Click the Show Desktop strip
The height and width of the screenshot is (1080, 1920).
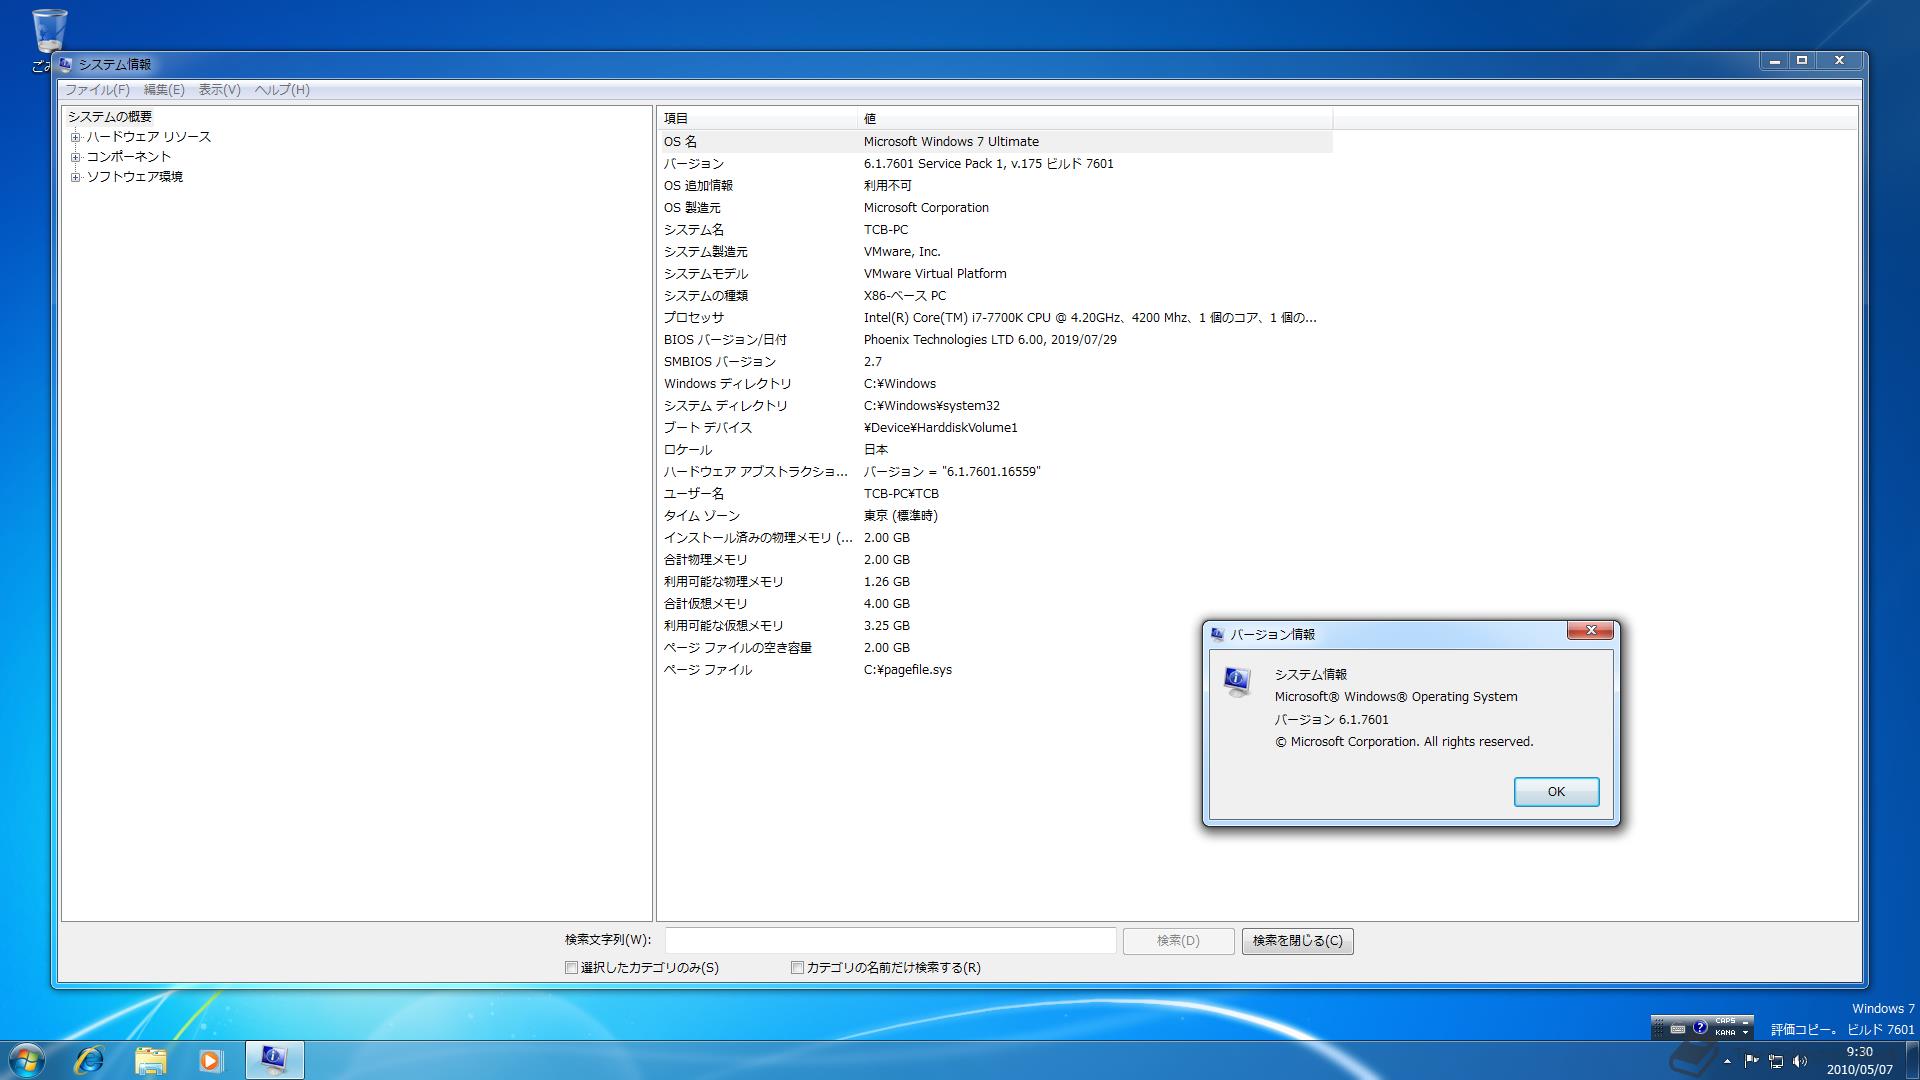(x=1911, y=1060)
